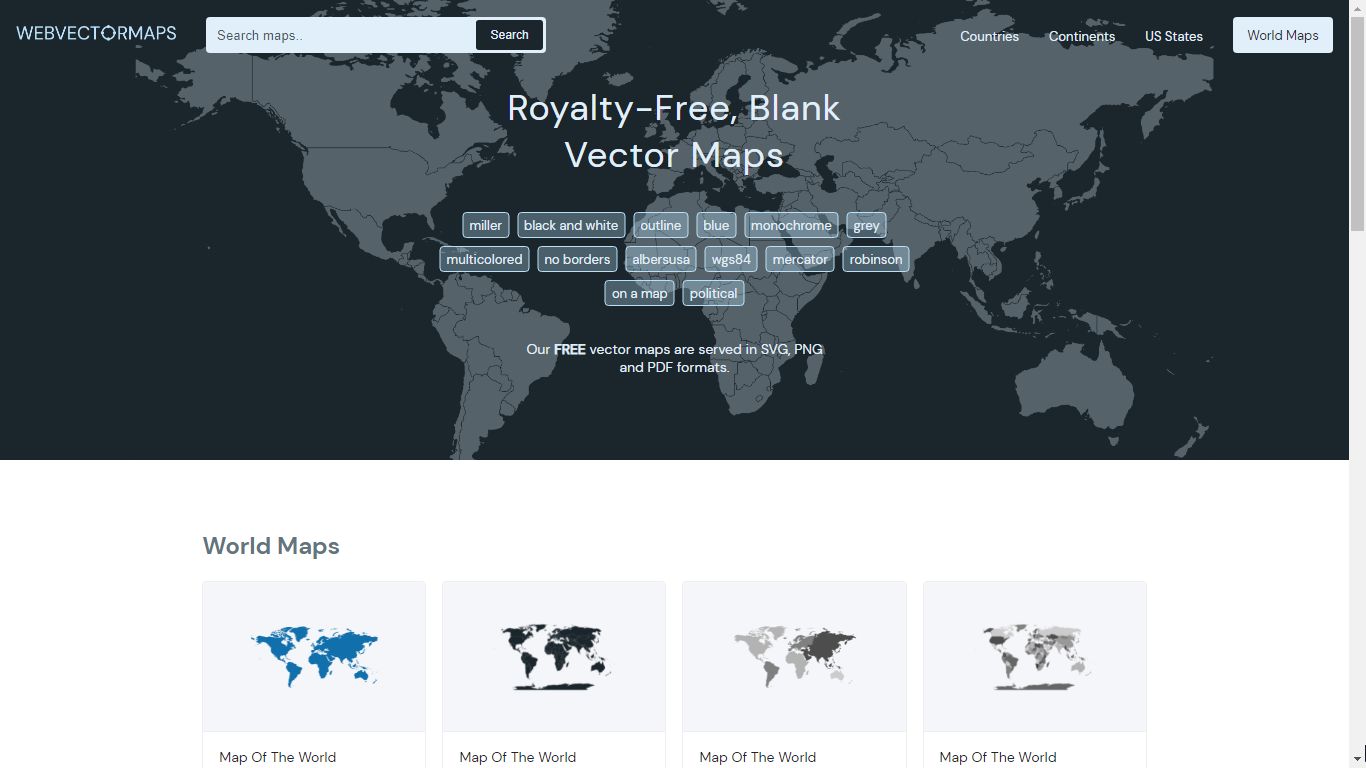Filter maps by the miller tag
Viewport: 1366px width, 768px height.
[x=485, y=225]
